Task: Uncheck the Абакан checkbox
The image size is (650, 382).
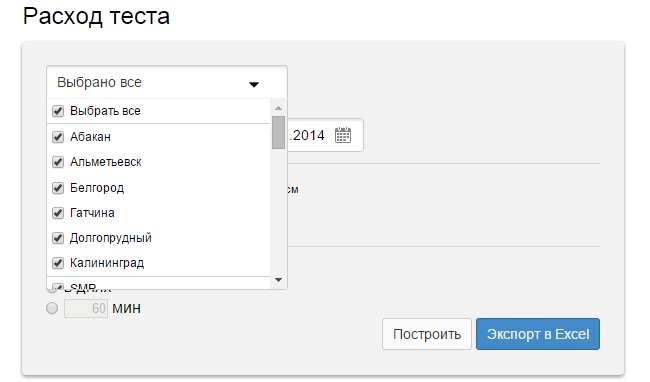Action: tap(58, 137)
